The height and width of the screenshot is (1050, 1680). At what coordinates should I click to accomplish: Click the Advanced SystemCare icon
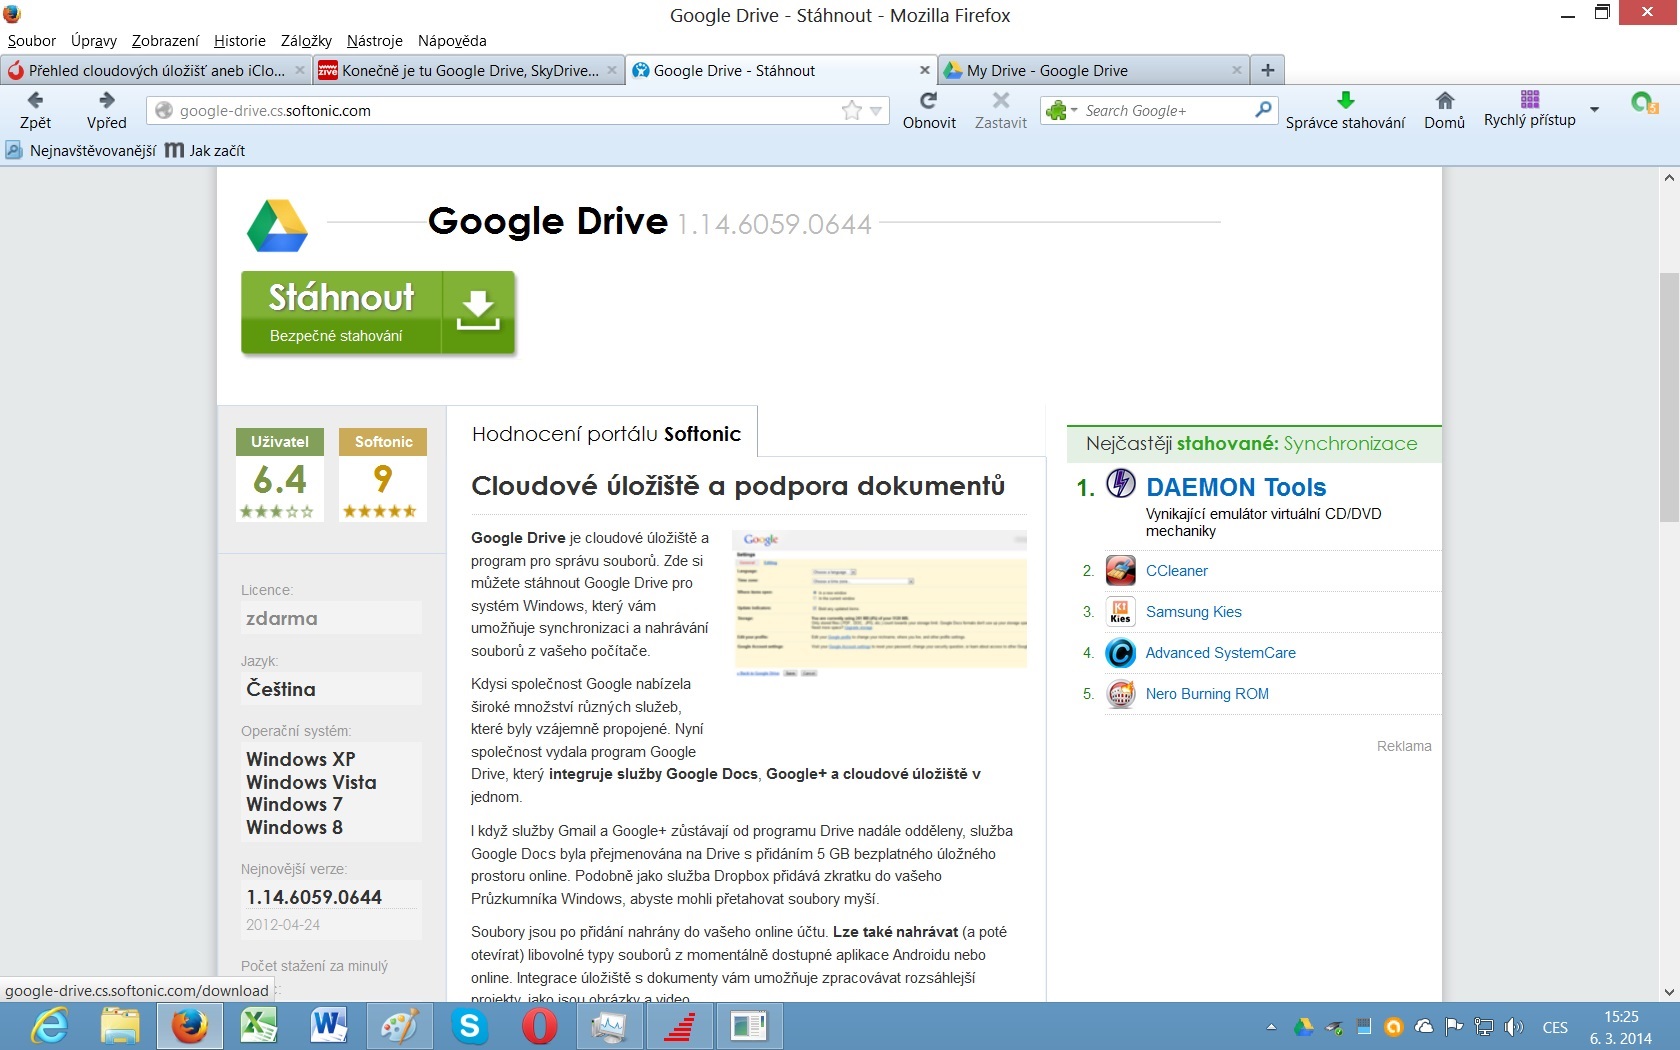click(x=1121, y=653)
